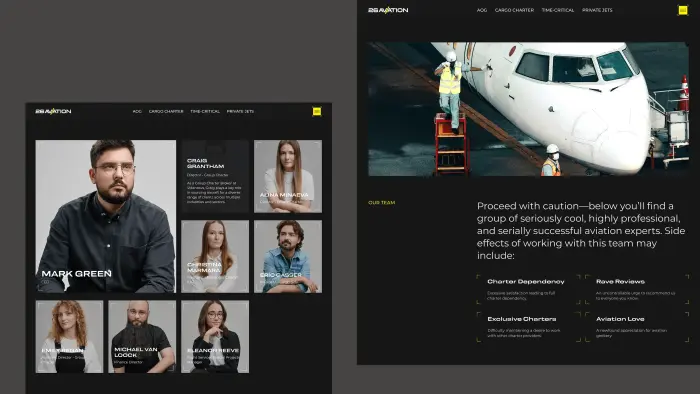Click the OUR TEAM yellow label
Viewport: 700px width, 394px height.
pos(382,203)
